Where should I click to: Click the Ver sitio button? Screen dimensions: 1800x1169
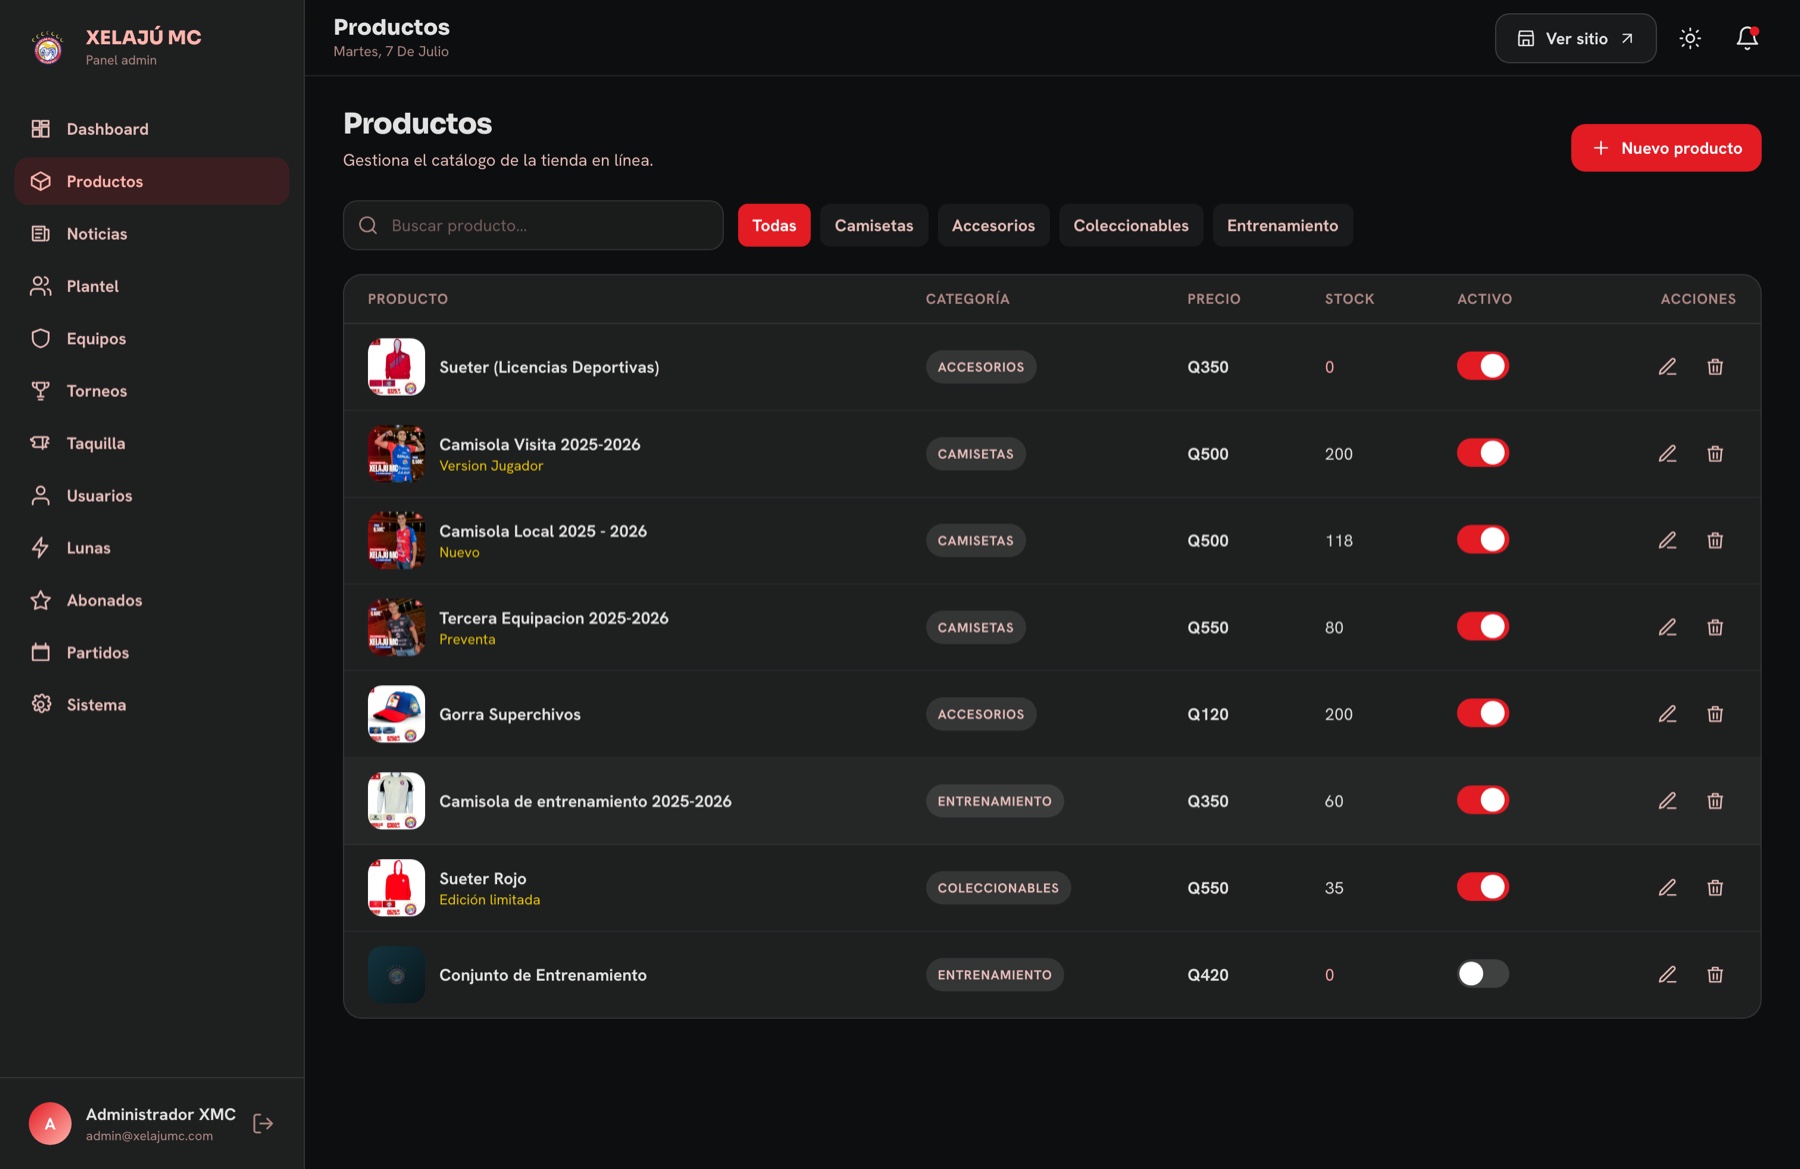click(1576, 38)
